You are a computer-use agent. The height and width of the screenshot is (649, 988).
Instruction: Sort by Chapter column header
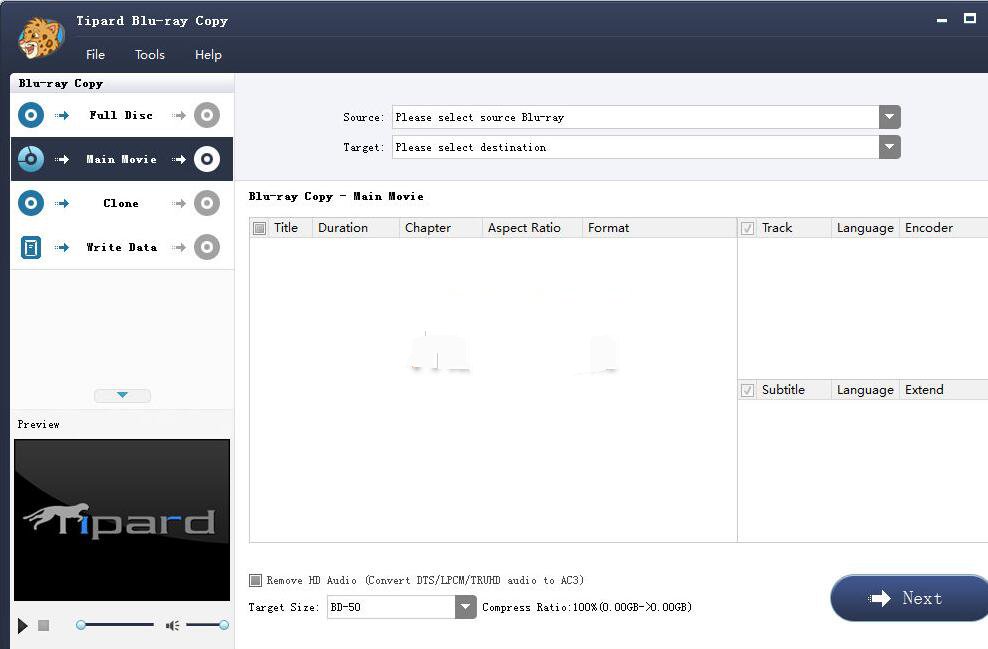pyautogui.click(x=441, y=227)
